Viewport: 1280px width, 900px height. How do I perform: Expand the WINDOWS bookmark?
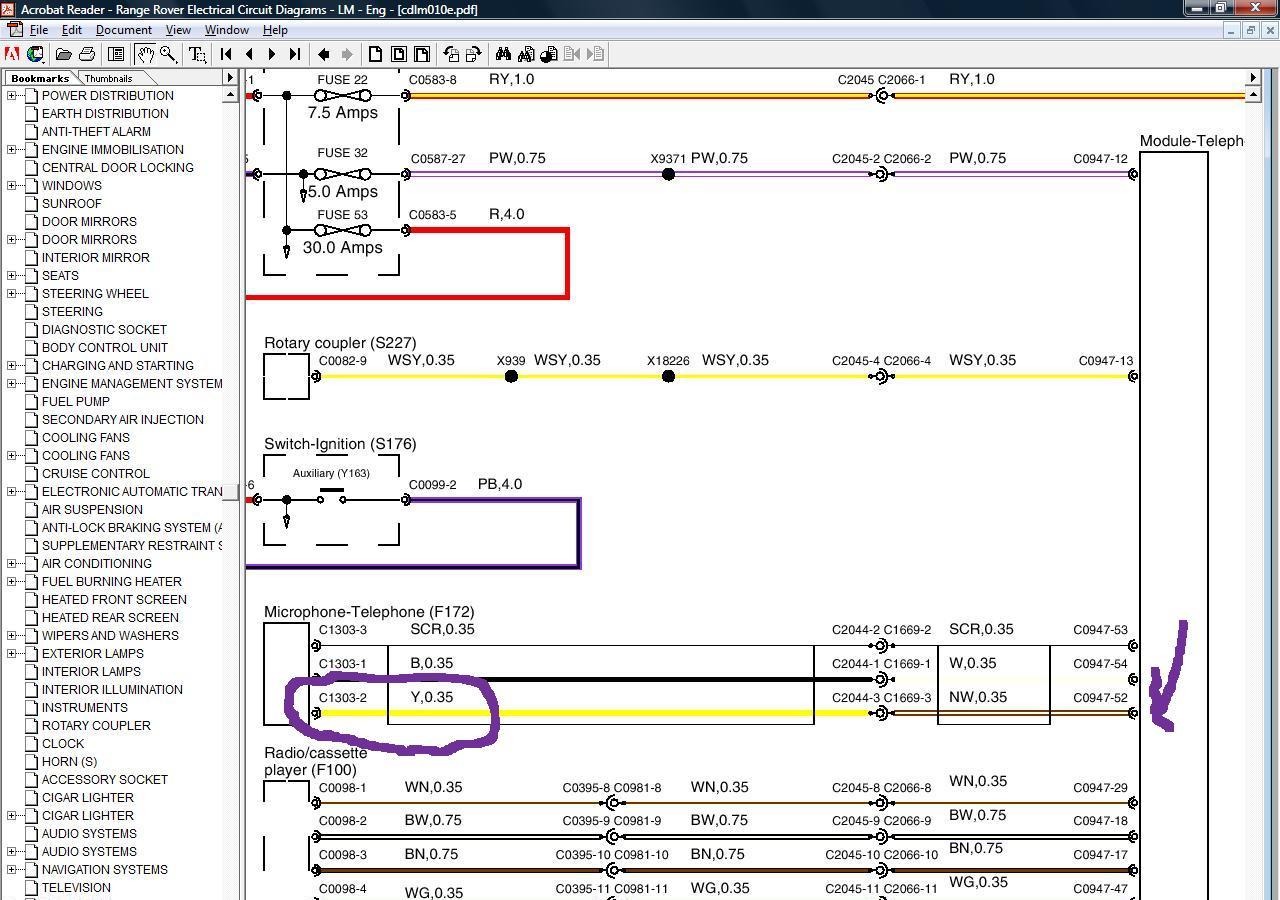12,186
